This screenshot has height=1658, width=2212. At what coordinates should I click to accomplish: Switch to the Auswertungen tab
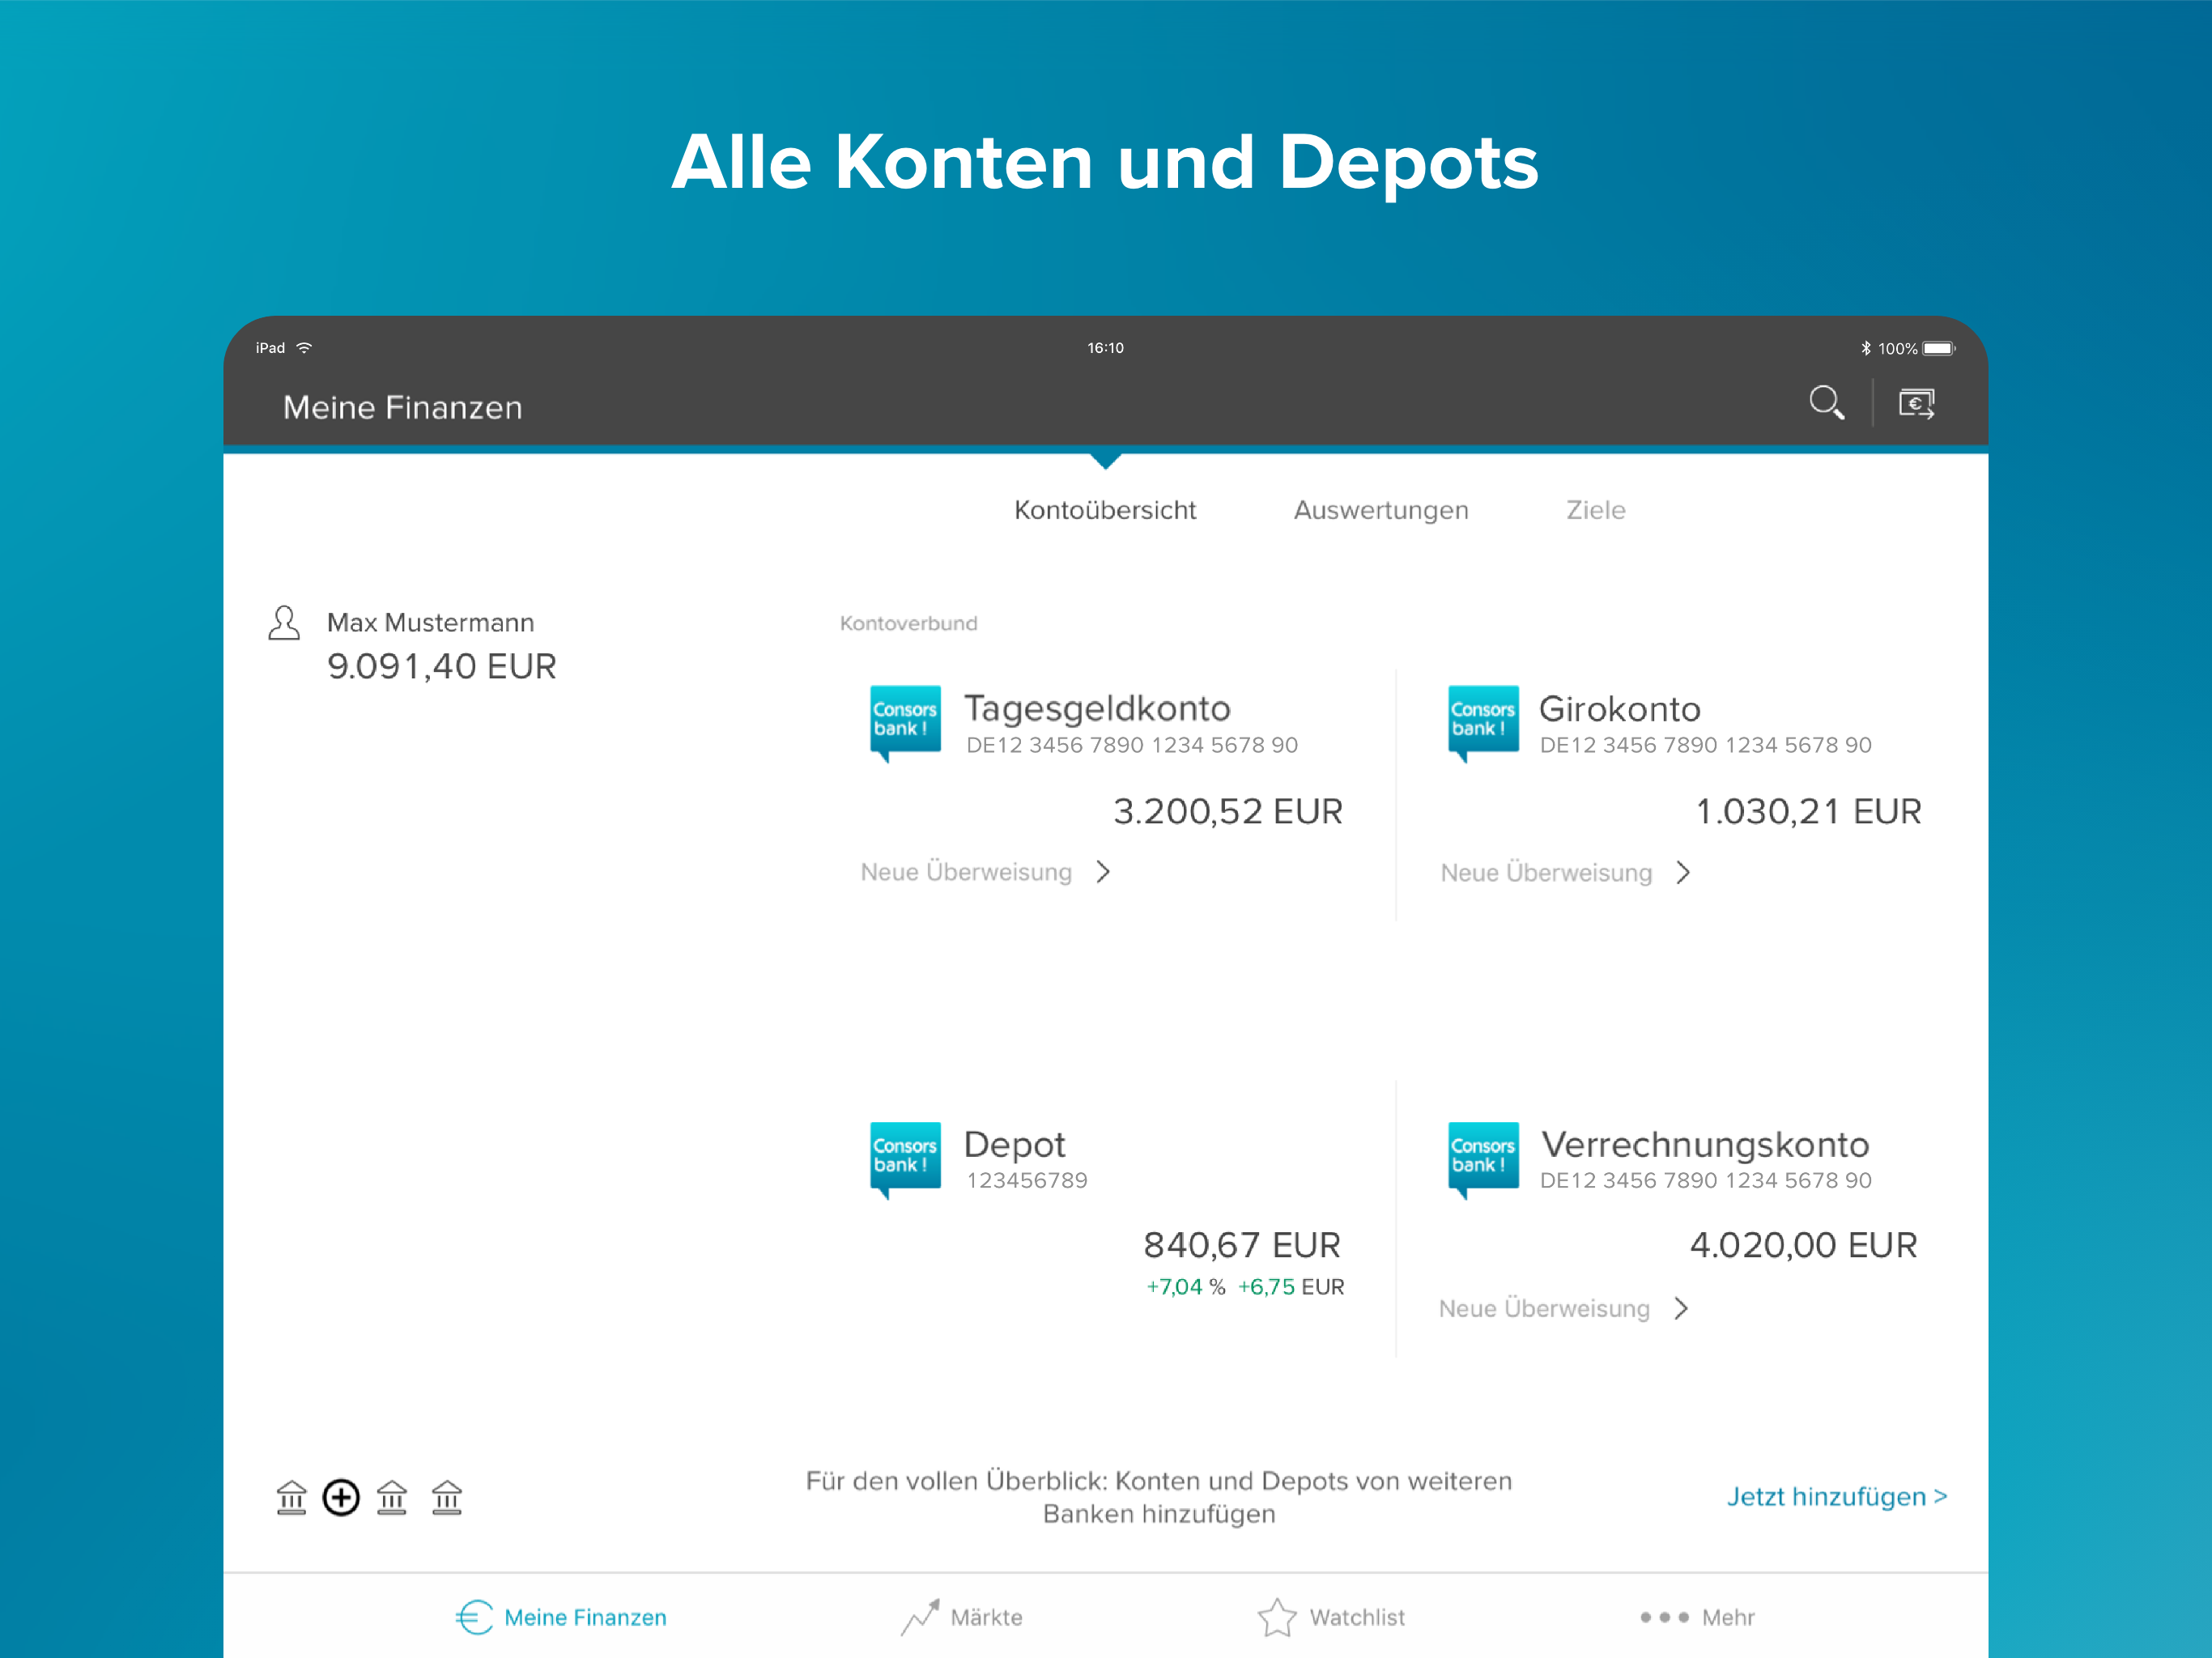point(1380,510)
